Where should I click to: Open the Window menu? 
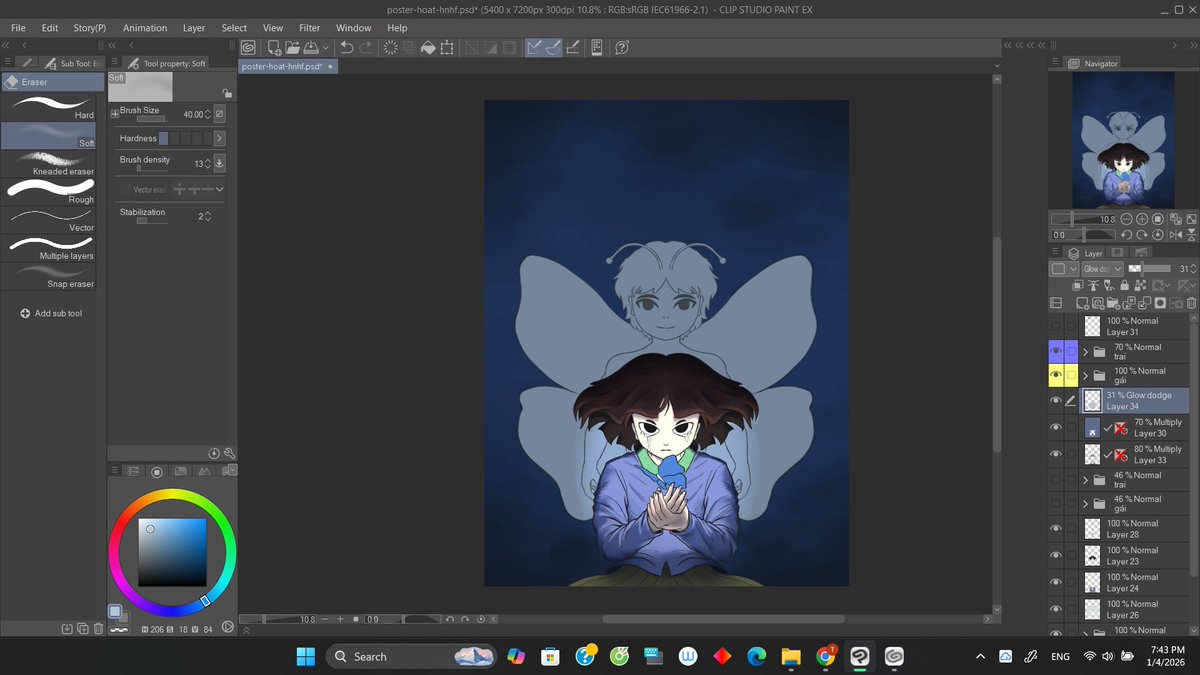click(354, 28)
